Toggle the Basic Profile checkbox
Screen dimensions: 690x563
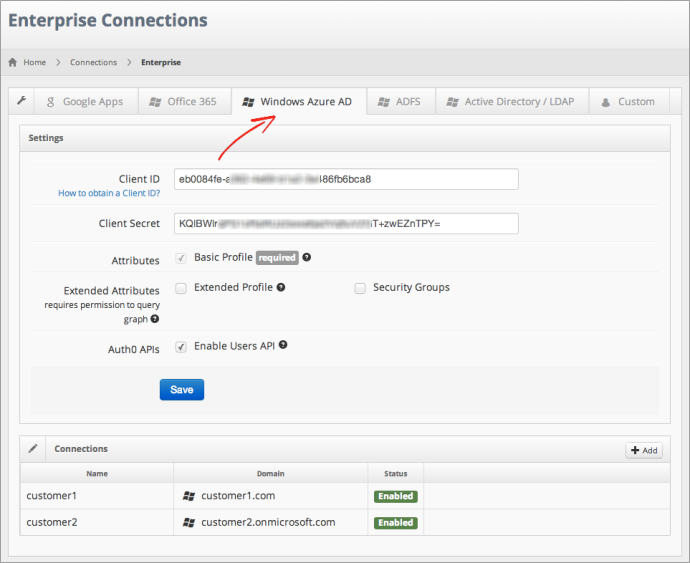coord(181,258)
